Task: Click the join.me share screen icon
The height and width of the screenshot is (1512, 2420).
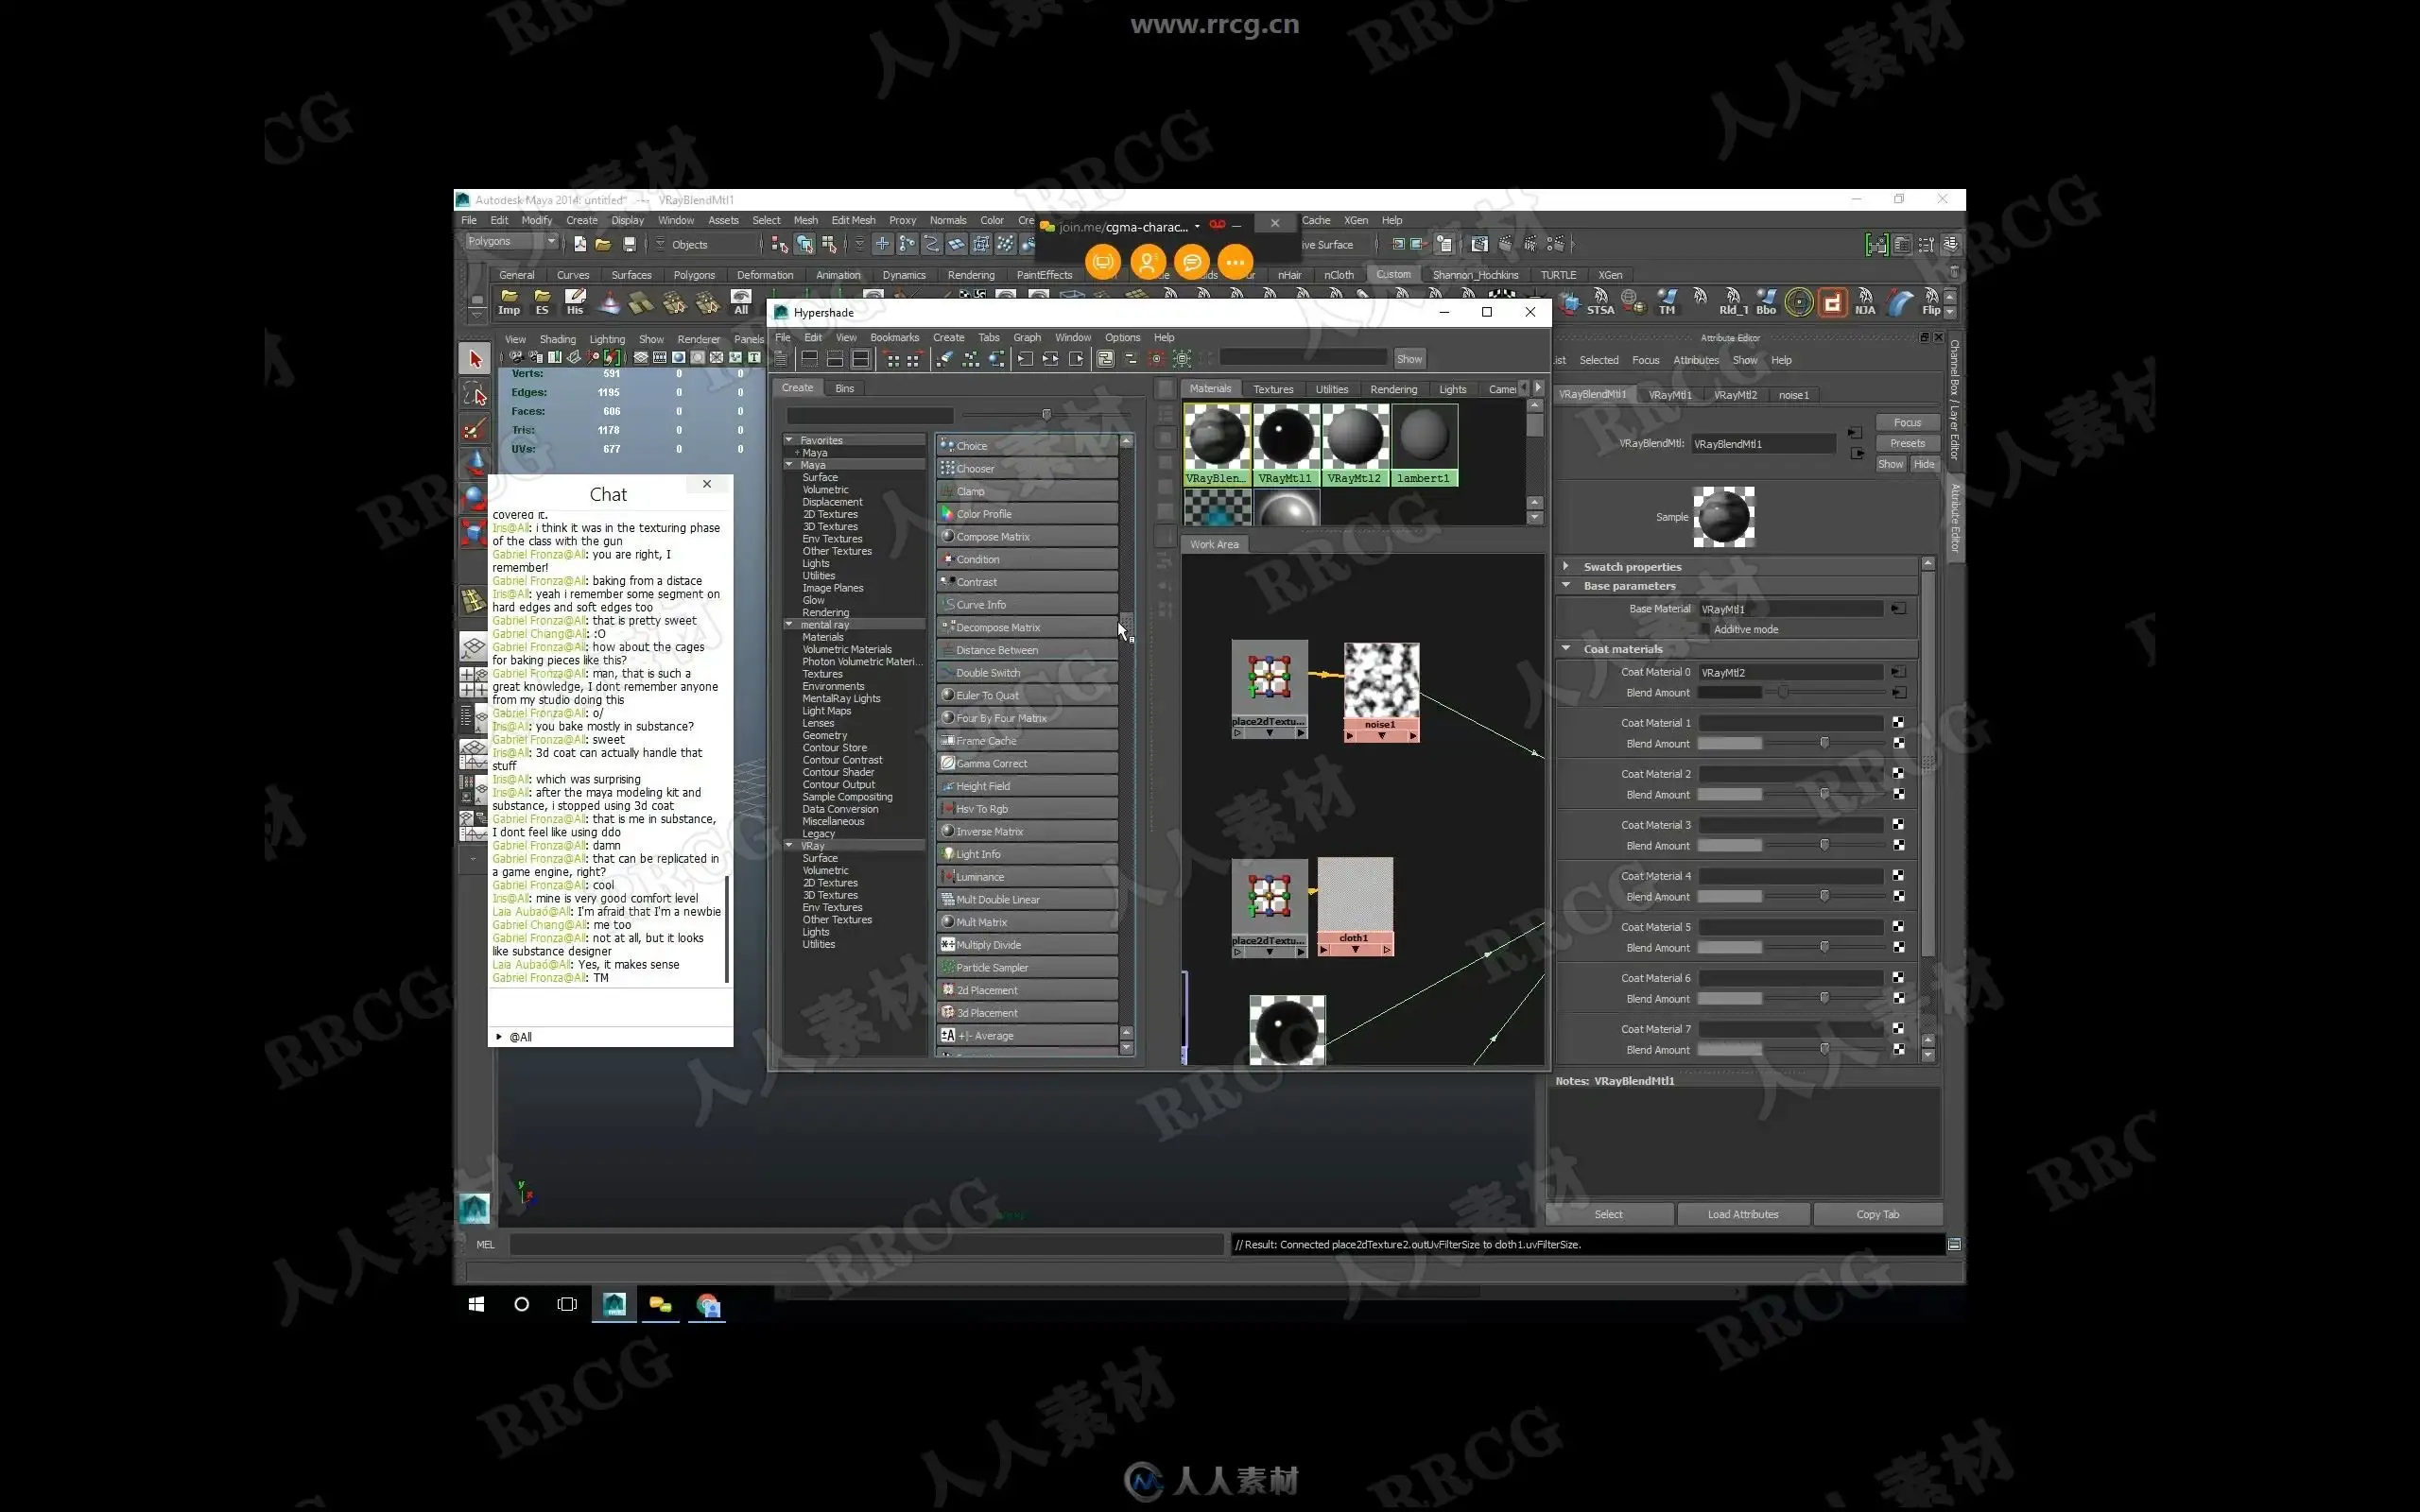Action: (x=1102, y=263)
